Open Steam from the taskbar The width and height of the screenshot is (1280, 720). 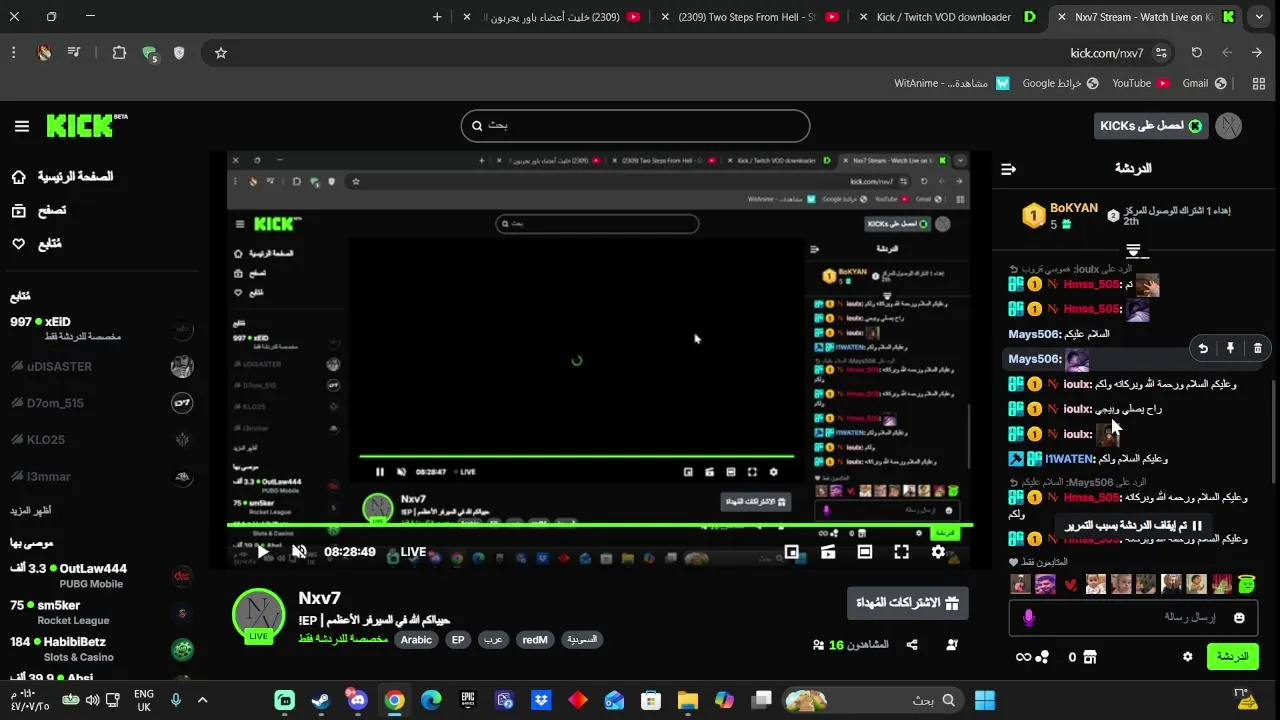(321, 700)
